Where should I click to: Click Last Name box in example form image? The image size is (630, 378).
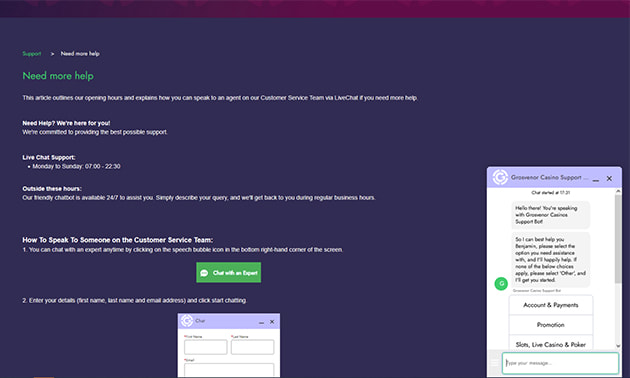click(253, 347)
